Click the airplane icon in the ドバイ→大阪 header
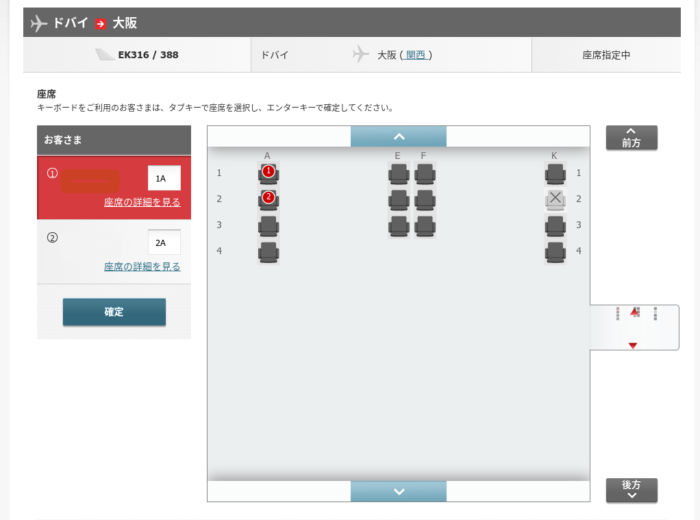Screen dimensions: 700x520 39,23
